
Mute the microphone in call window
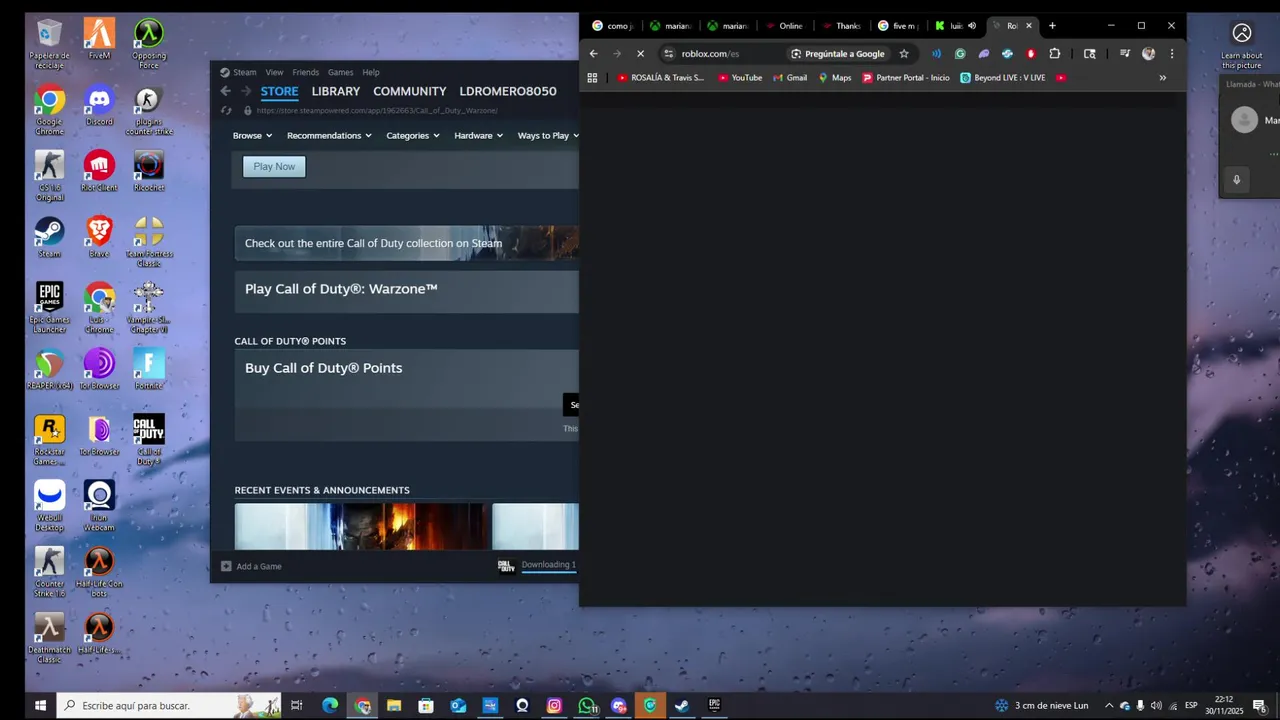1236,180
